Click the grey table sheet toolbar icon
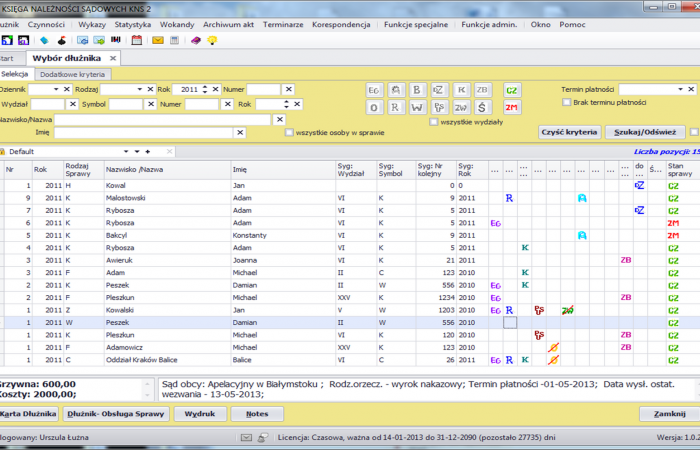The width and height of the screenshot is (700, 450). pyautogui.click(x=175, y=40)
